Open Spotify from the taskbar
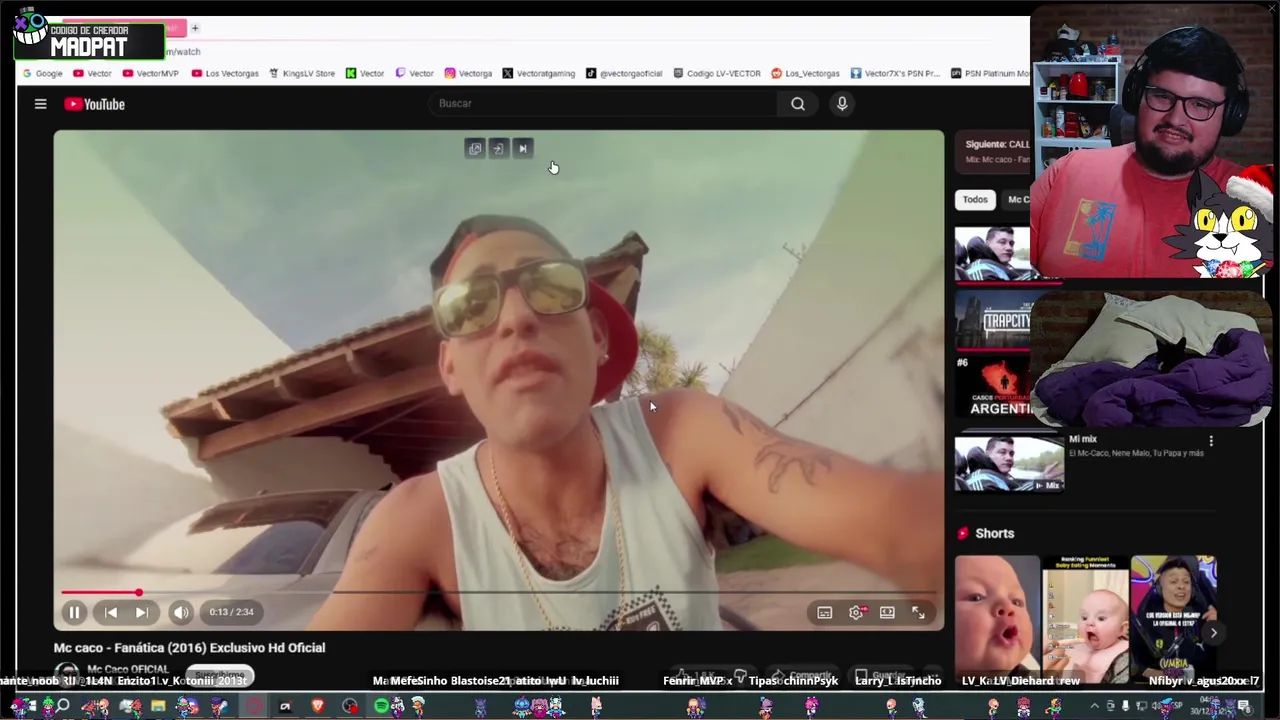 point(381,707)
